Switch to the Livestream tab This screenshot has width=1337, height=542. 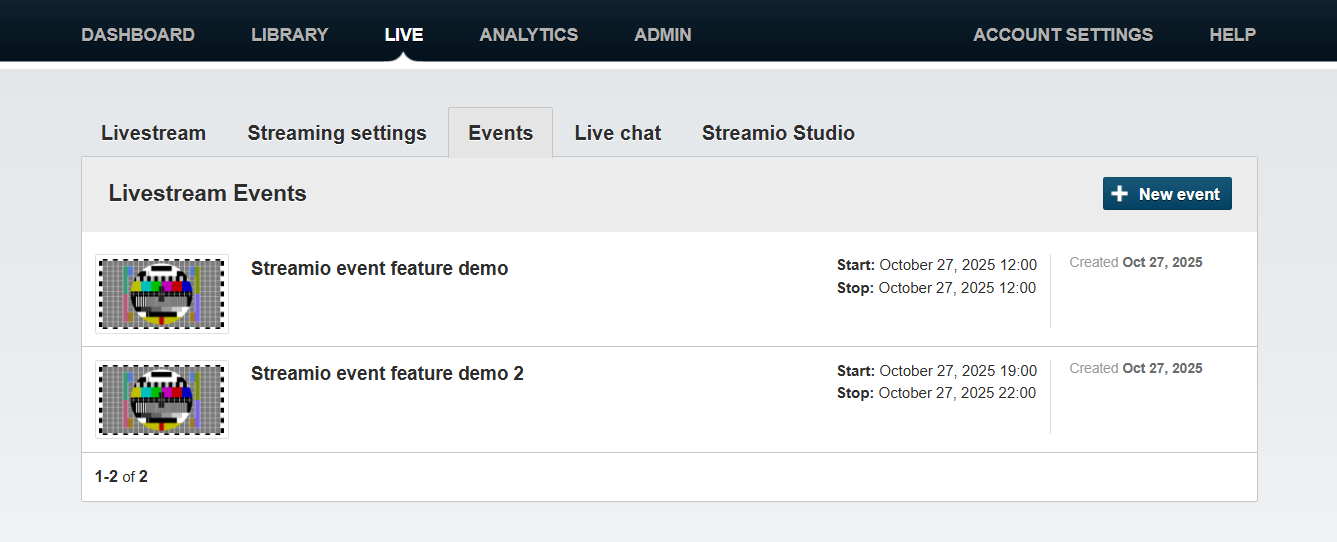click(x=153, y=133)
